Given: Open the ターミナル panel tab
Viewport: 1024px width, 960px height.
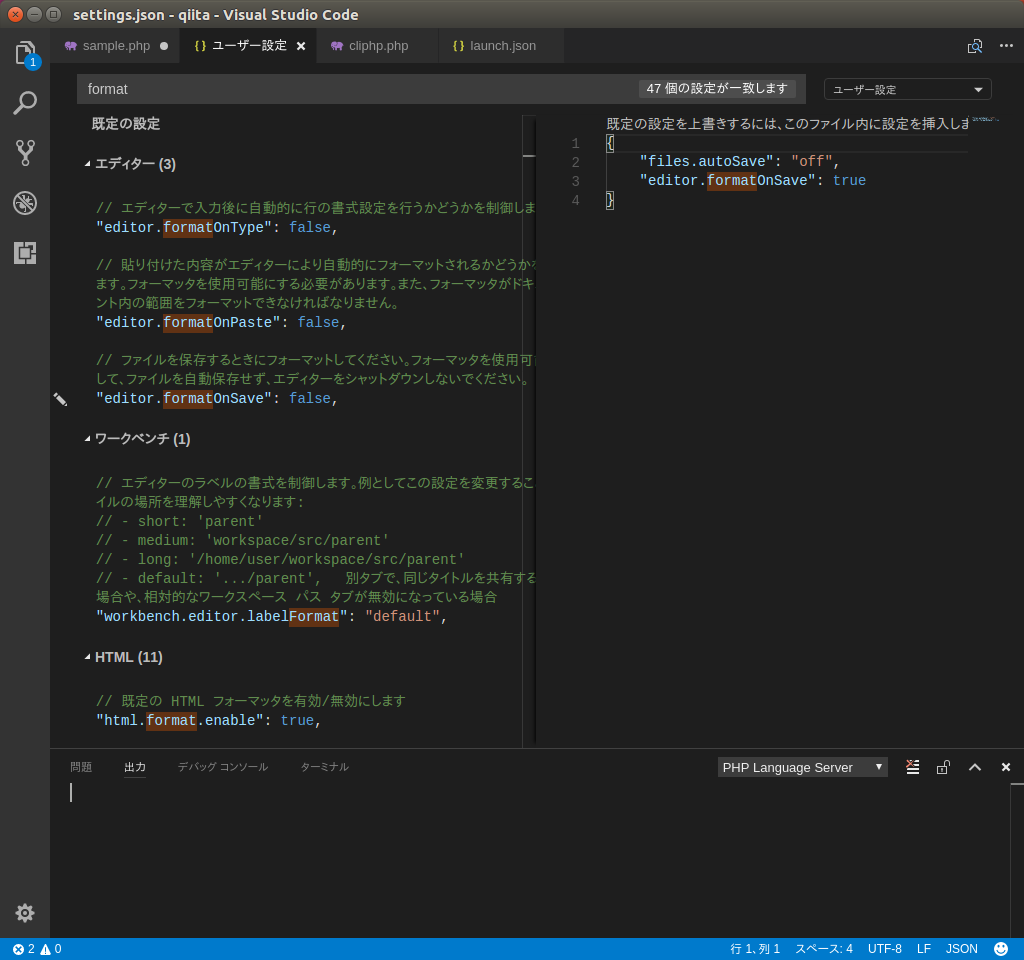Looking at the screenshot, I should click(x=324, y=766).
